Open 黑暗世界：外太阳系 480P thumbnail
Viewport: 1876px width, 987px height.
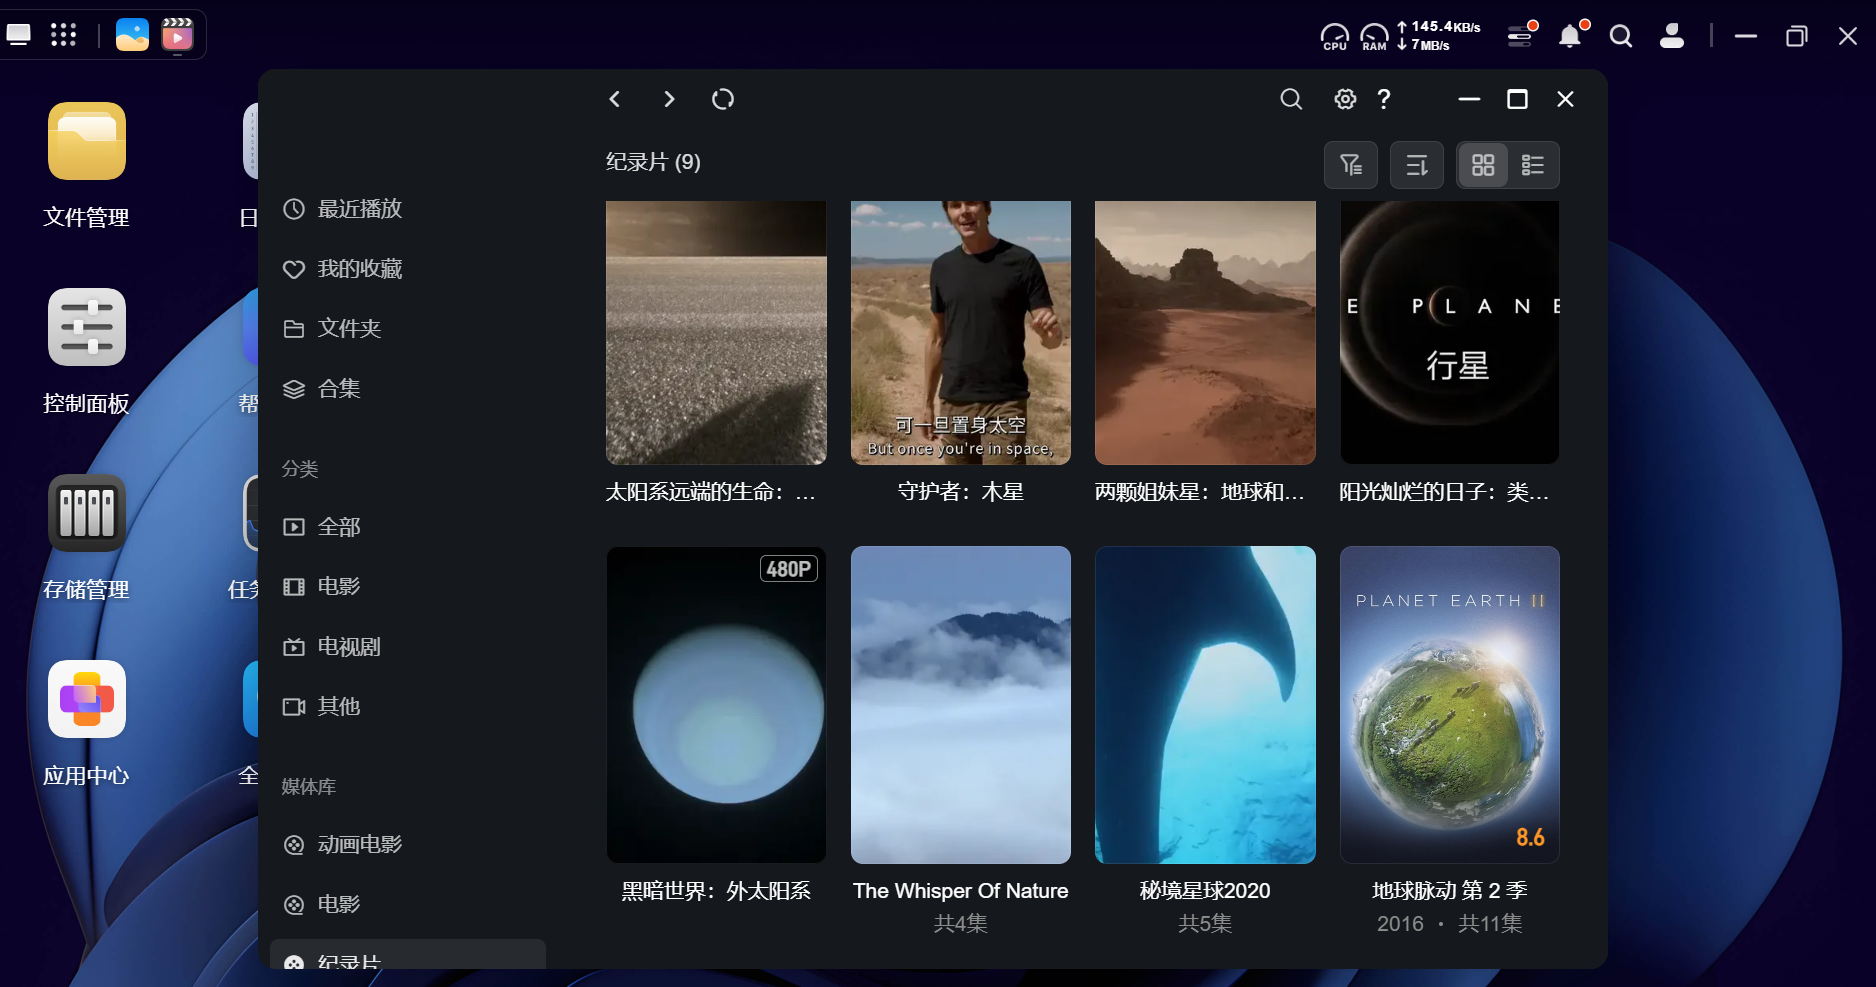[x=716, y=704]
